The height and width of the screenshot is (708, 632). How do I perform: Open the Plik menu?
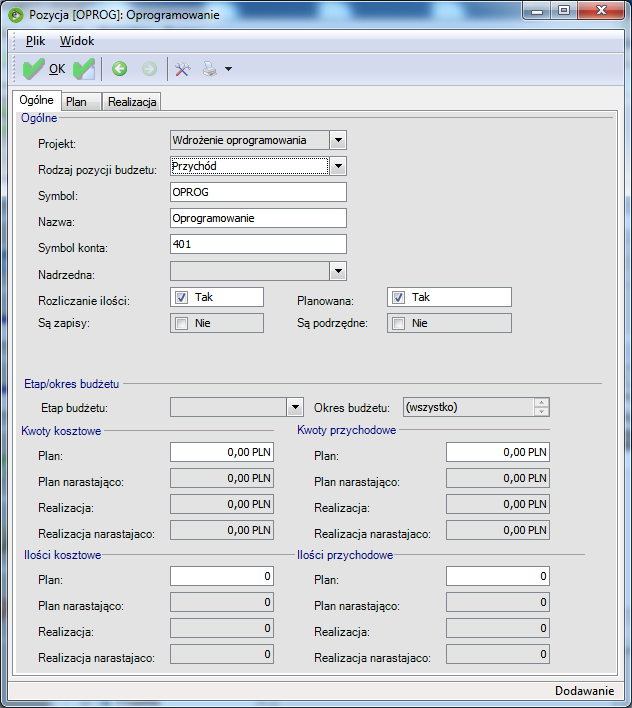pos(35,41)
